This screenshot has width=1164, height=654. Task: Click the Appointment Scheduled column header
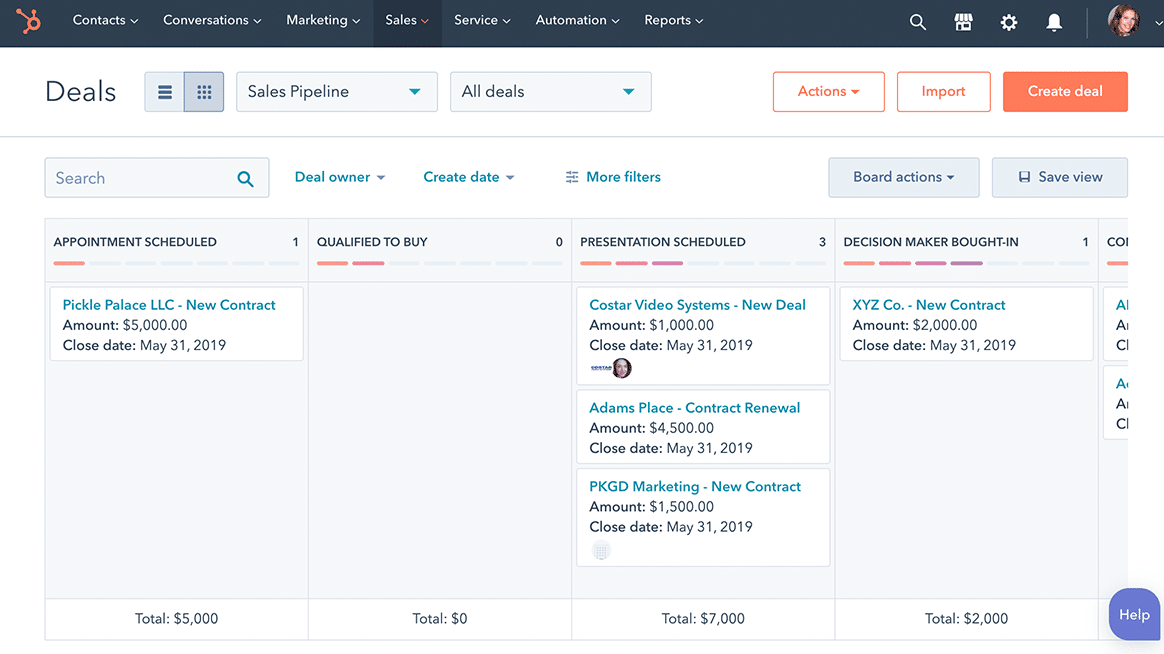tap(135, 242)
